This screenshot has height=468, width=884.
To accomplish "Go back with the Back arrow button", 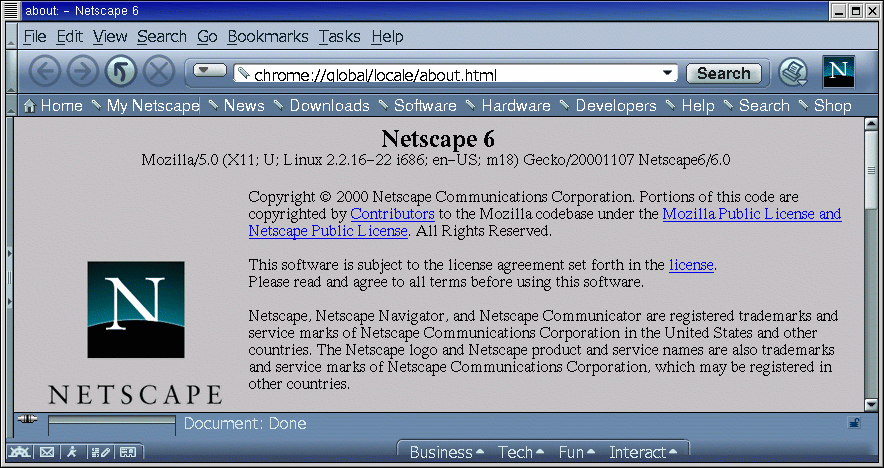I will click(45, 72).
